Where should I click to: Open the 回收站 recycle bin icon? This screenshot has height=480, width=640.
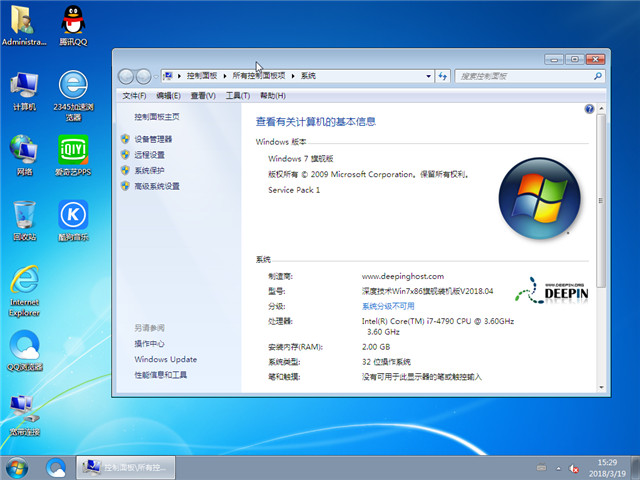[24, 220]
